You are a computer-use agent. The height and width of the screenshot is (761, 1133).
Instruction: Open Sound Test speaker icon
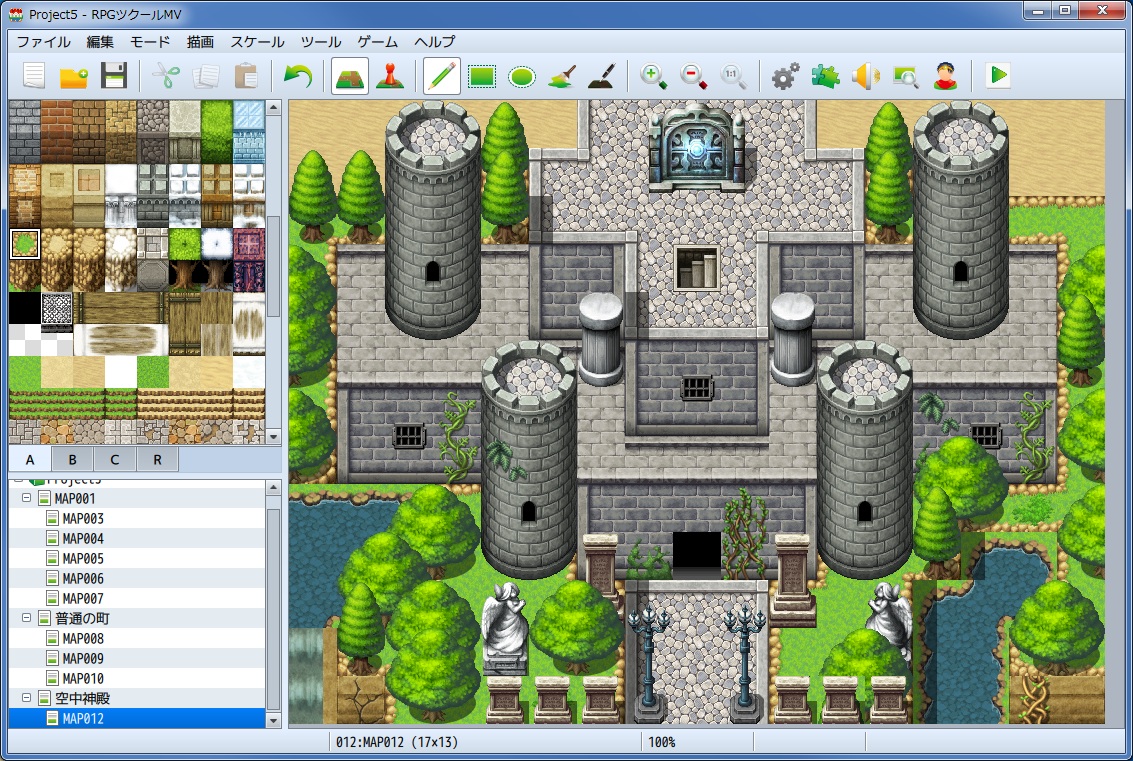[x=865, y=76]
